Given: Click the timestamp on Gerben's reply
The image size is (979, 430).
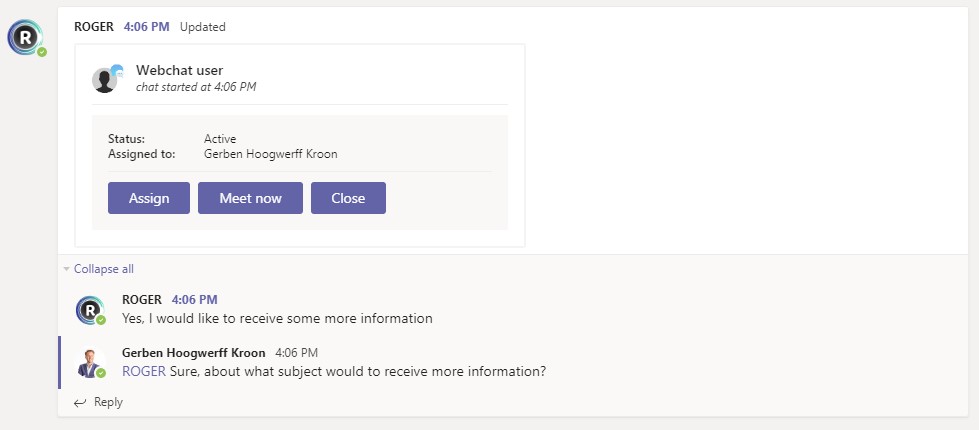Looking at the screenshot, I should (296, 353).
